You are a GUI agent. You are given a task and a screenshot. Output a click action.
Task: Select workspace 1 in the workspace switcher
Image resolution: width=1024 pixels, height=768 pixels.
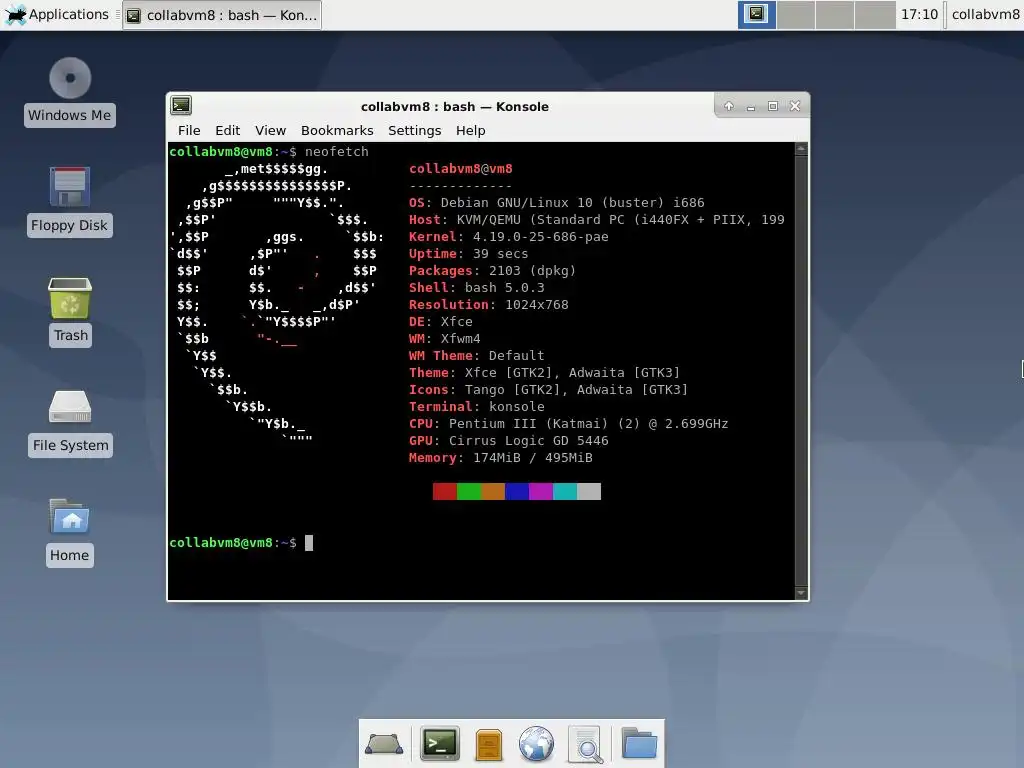[757, 14]
